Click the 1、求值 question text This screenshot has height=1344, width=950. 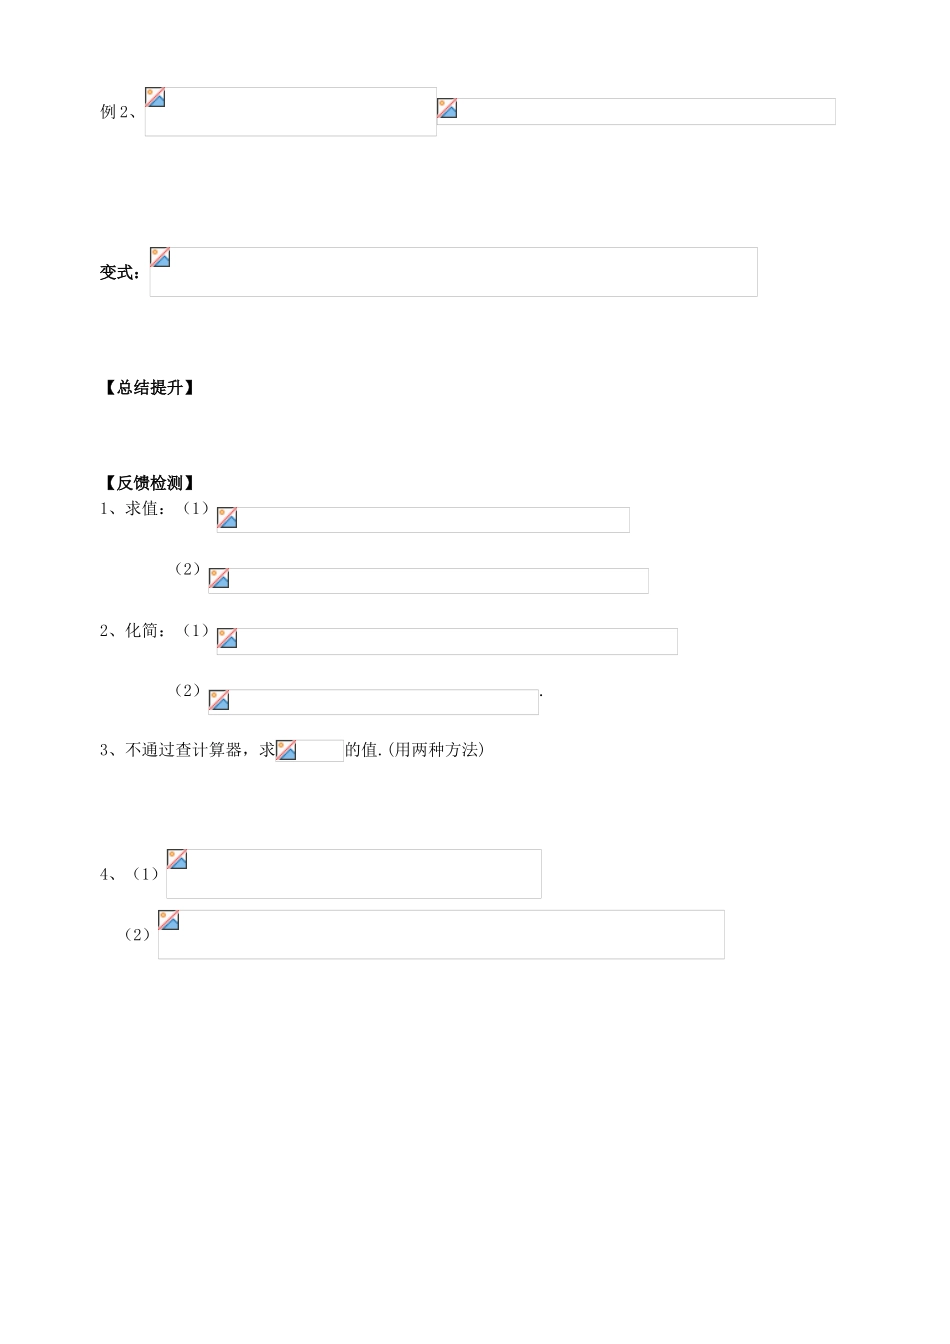pyautogui.click(x=132, y=509)
